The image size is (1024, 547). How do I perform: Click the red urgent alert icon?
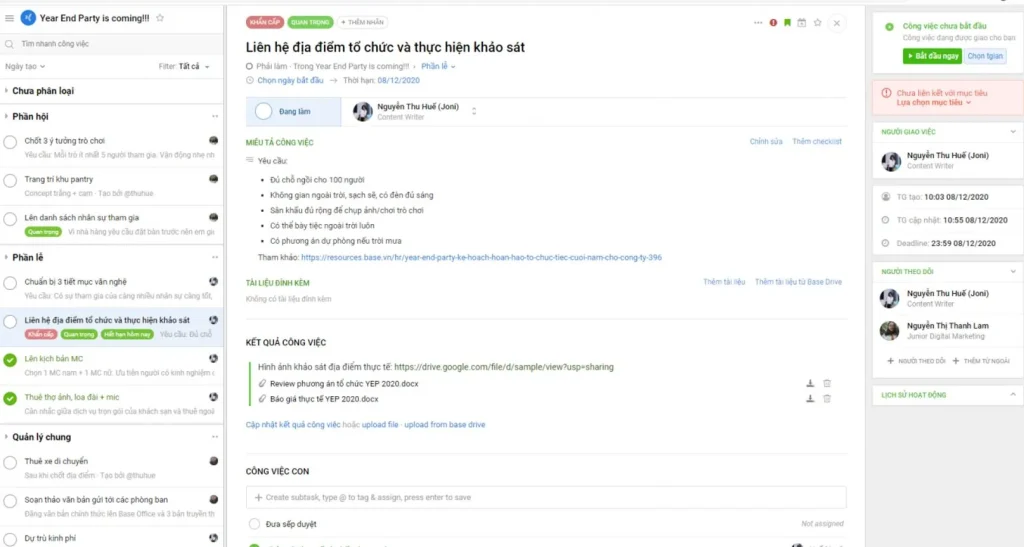pos(773,22)
